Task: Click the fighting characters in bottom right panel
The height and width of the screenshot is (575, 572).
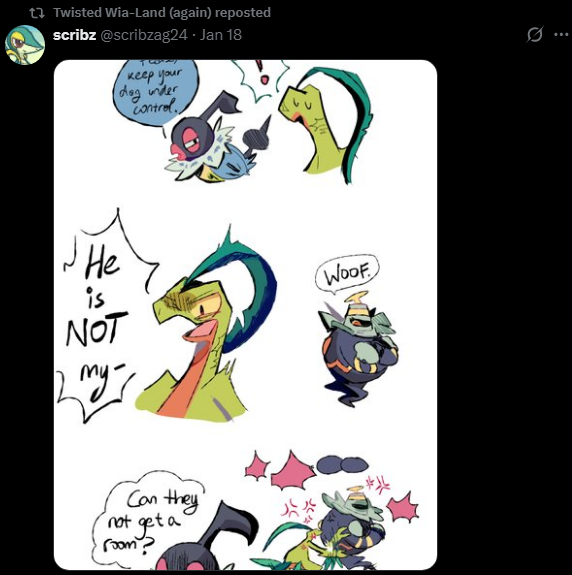Action: [x=330, y=528]
